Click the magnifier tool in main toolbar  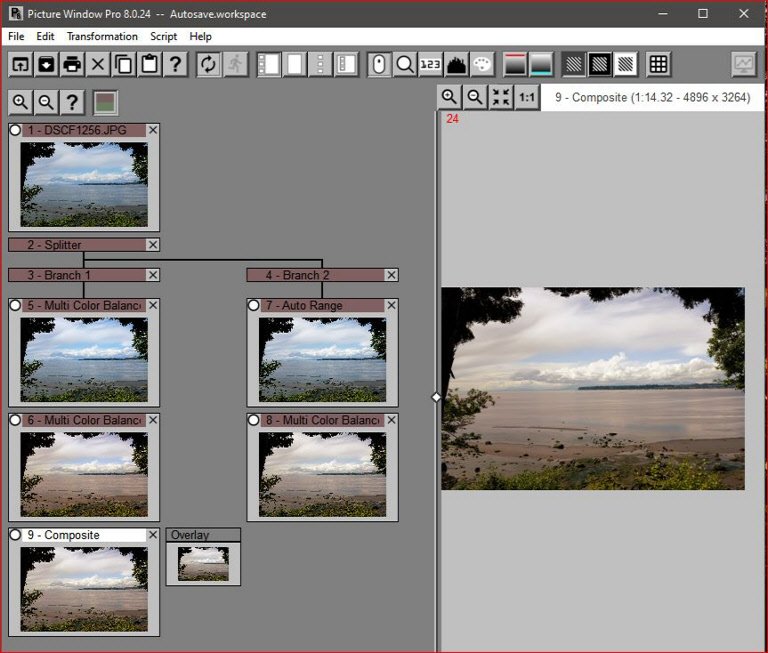(405, 65)
